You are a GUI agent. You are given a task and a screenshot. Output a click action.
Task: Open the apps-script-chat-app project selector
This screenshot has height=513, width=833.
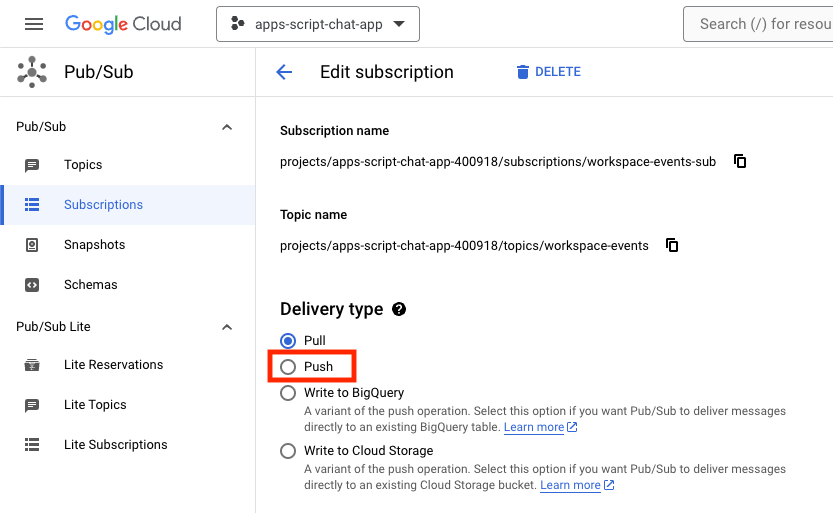[317, 24]
